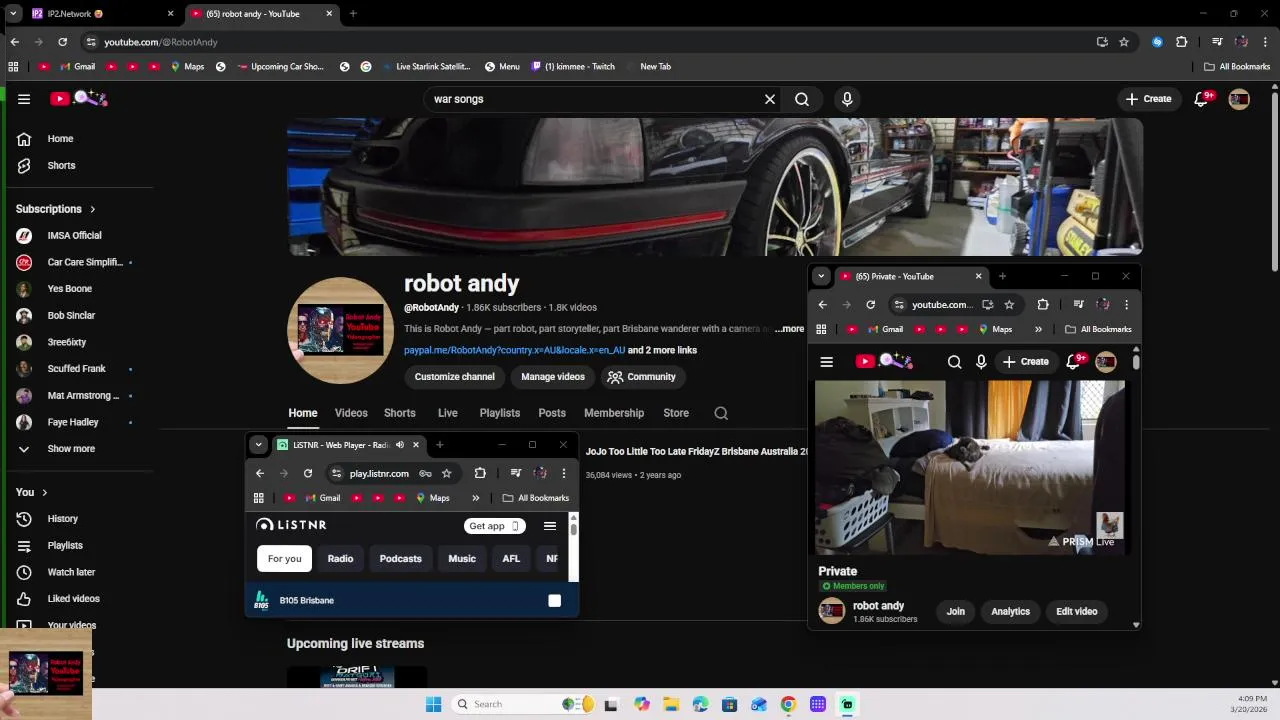Image resolution: width=1280 pixels, height=720 pixels.
Task: Click Create in the main YouTube window
Action: [x=1148, y=99]
